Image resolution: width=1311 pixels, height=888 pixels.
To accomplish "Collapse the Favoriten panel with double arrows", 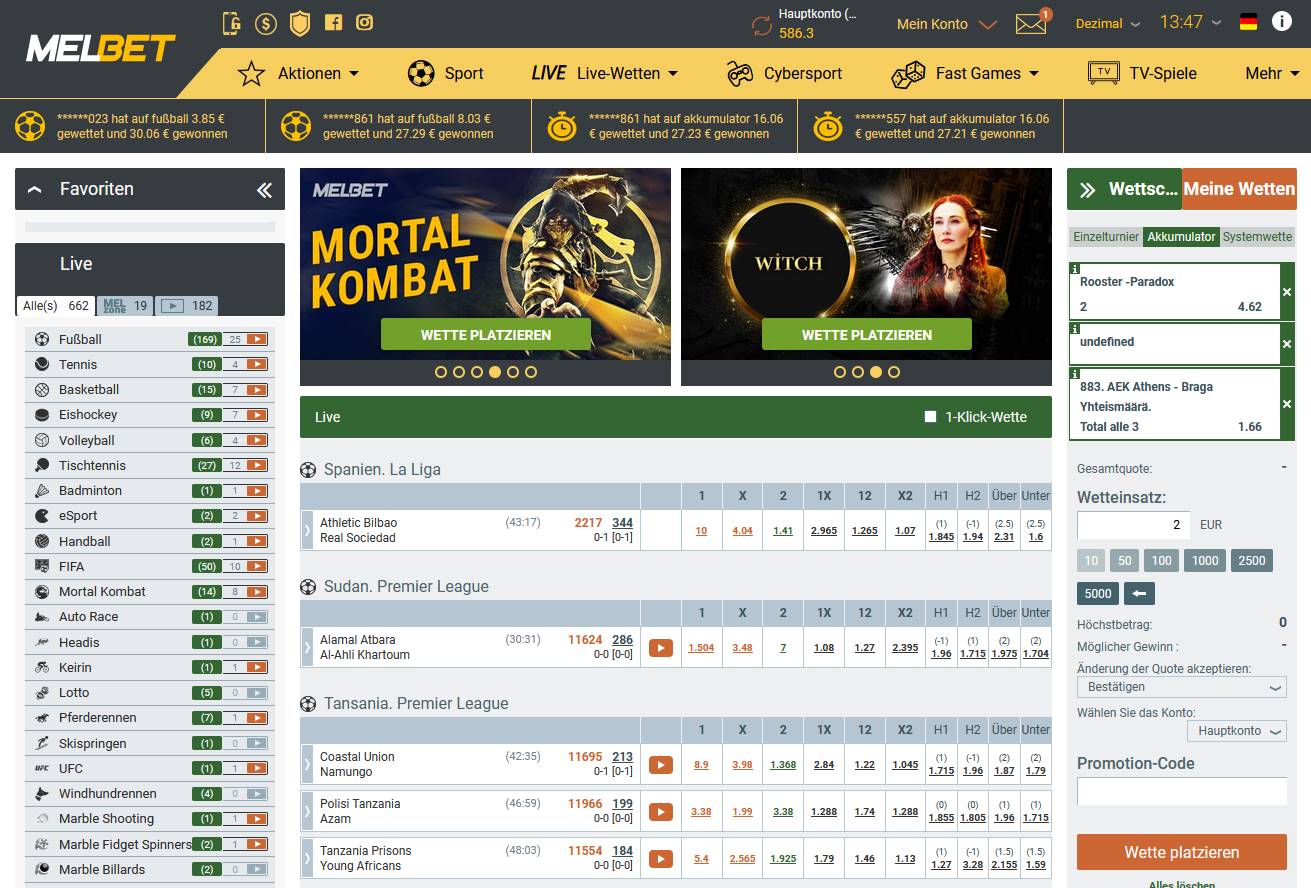I will click(264, 190).
